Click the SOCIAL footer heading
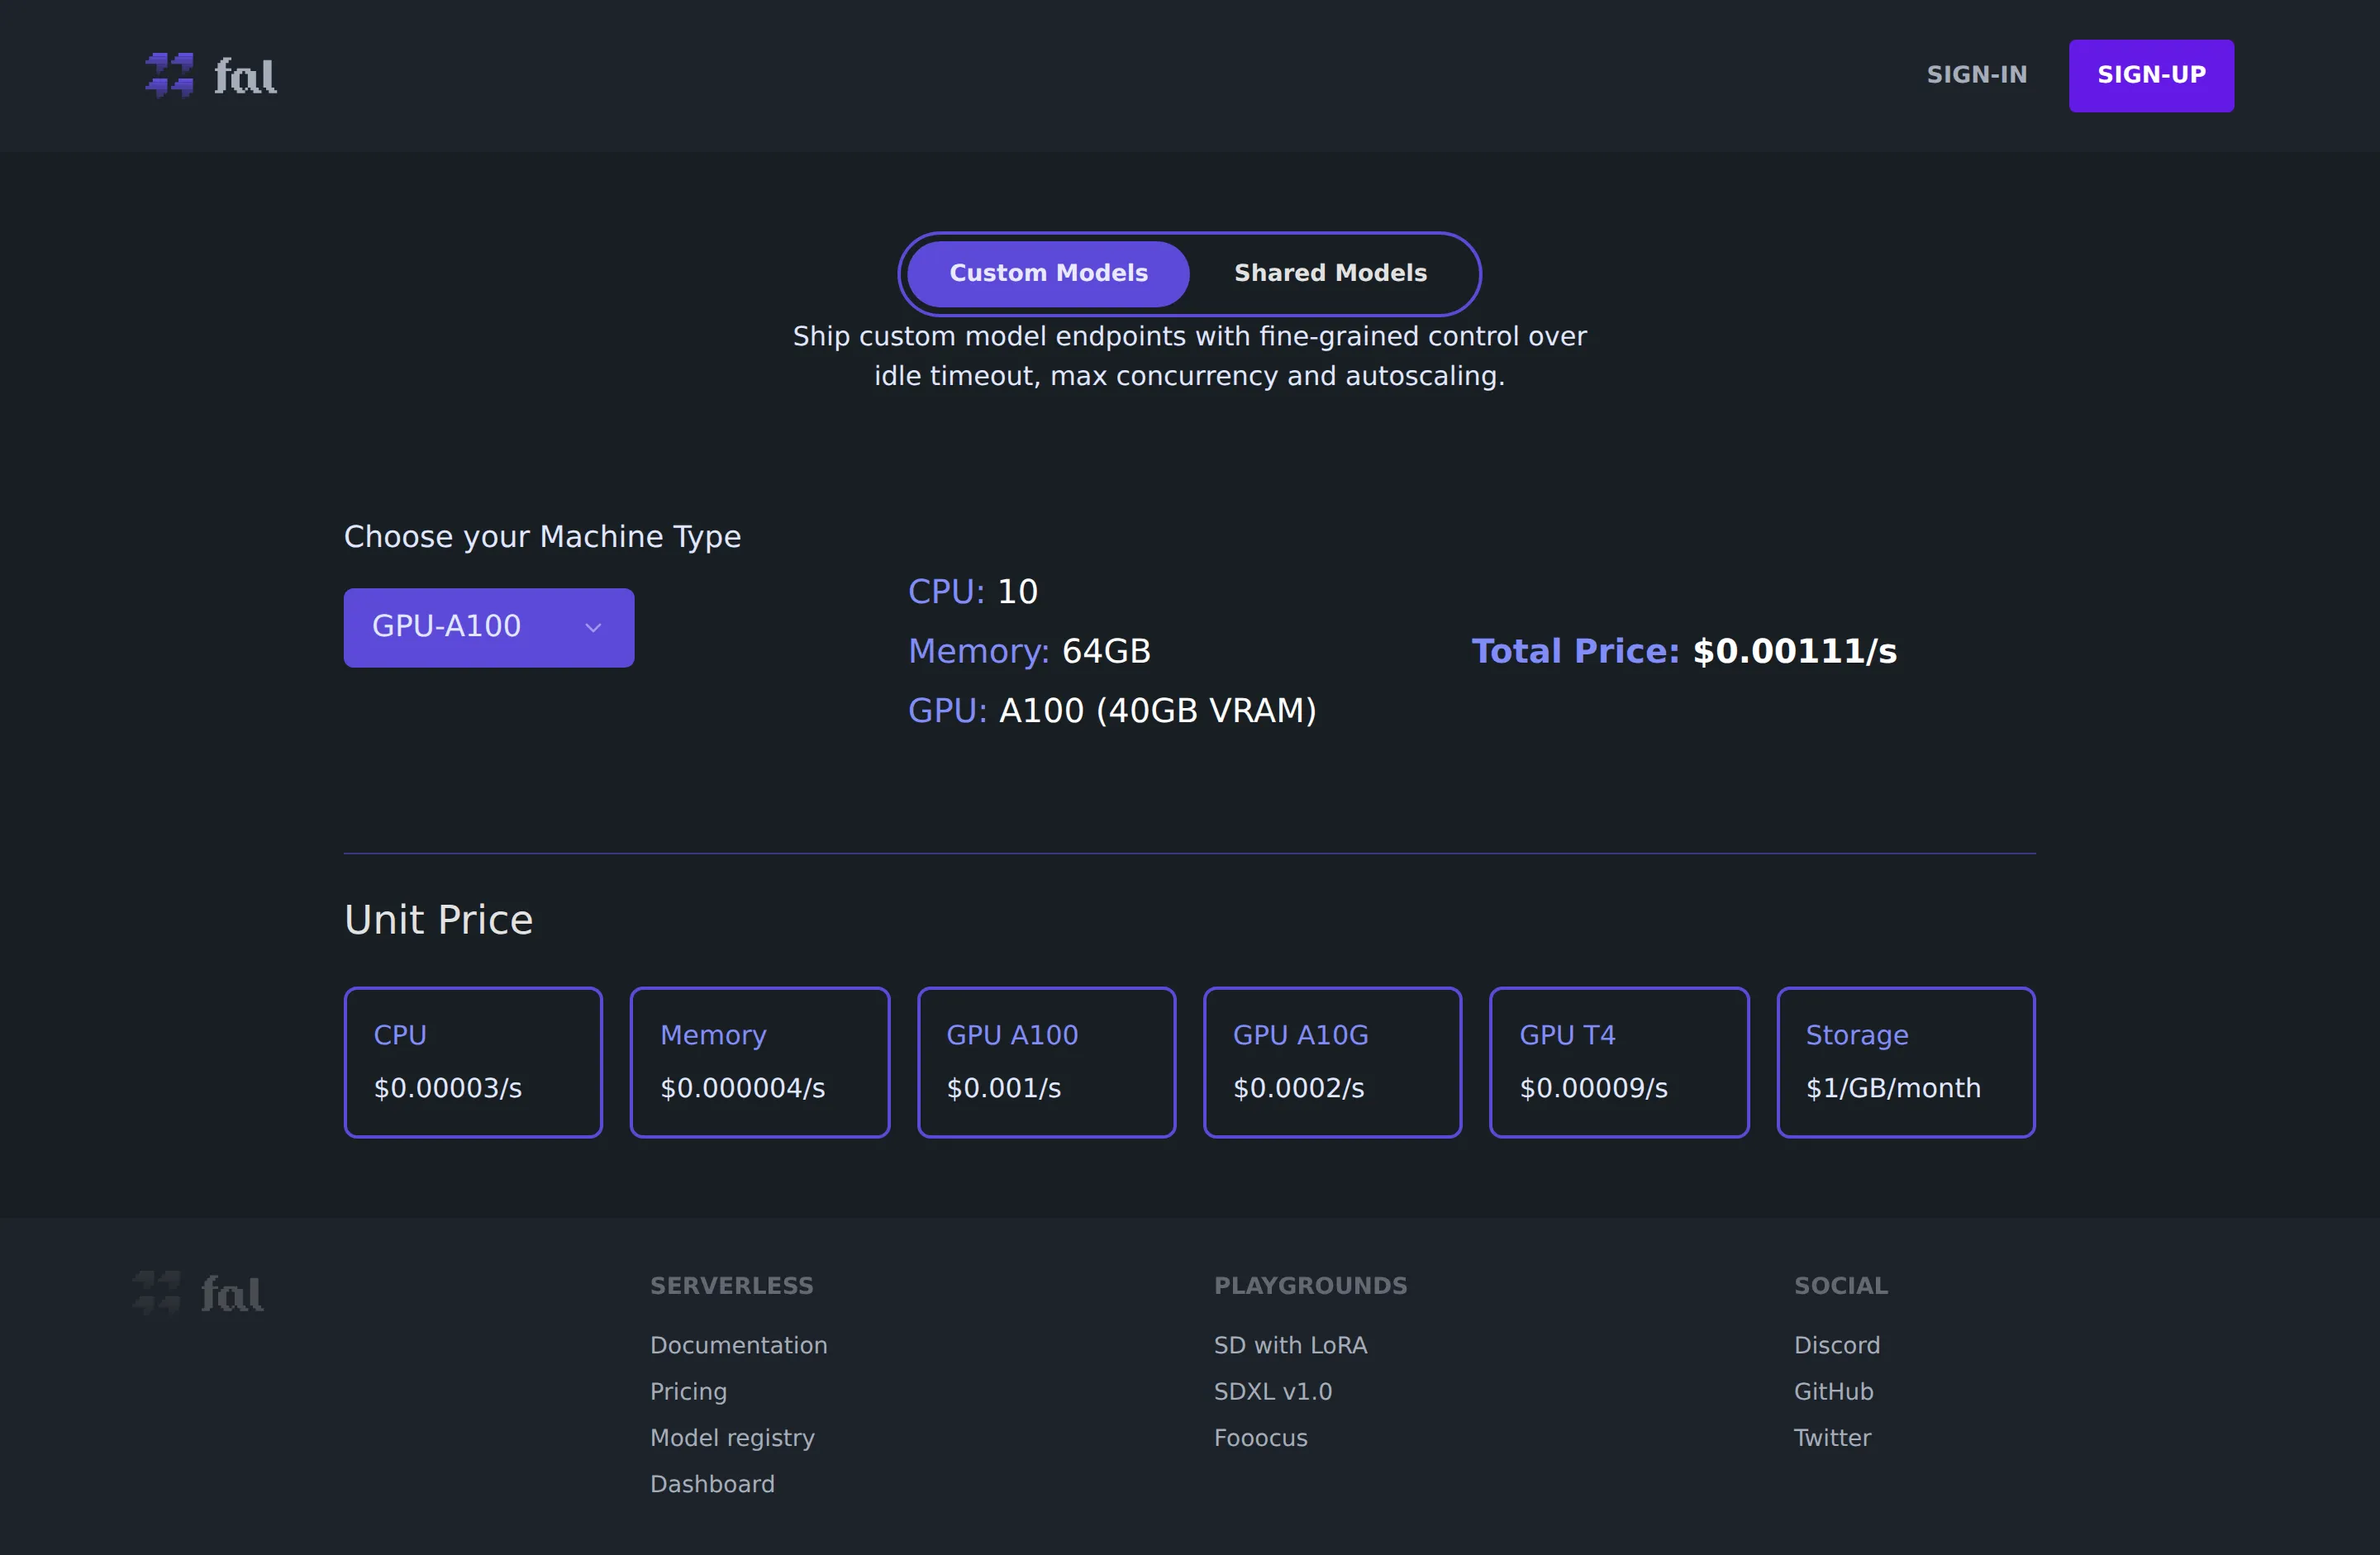This screenshot has height=1555, width=2380. pos(1840,1286)
